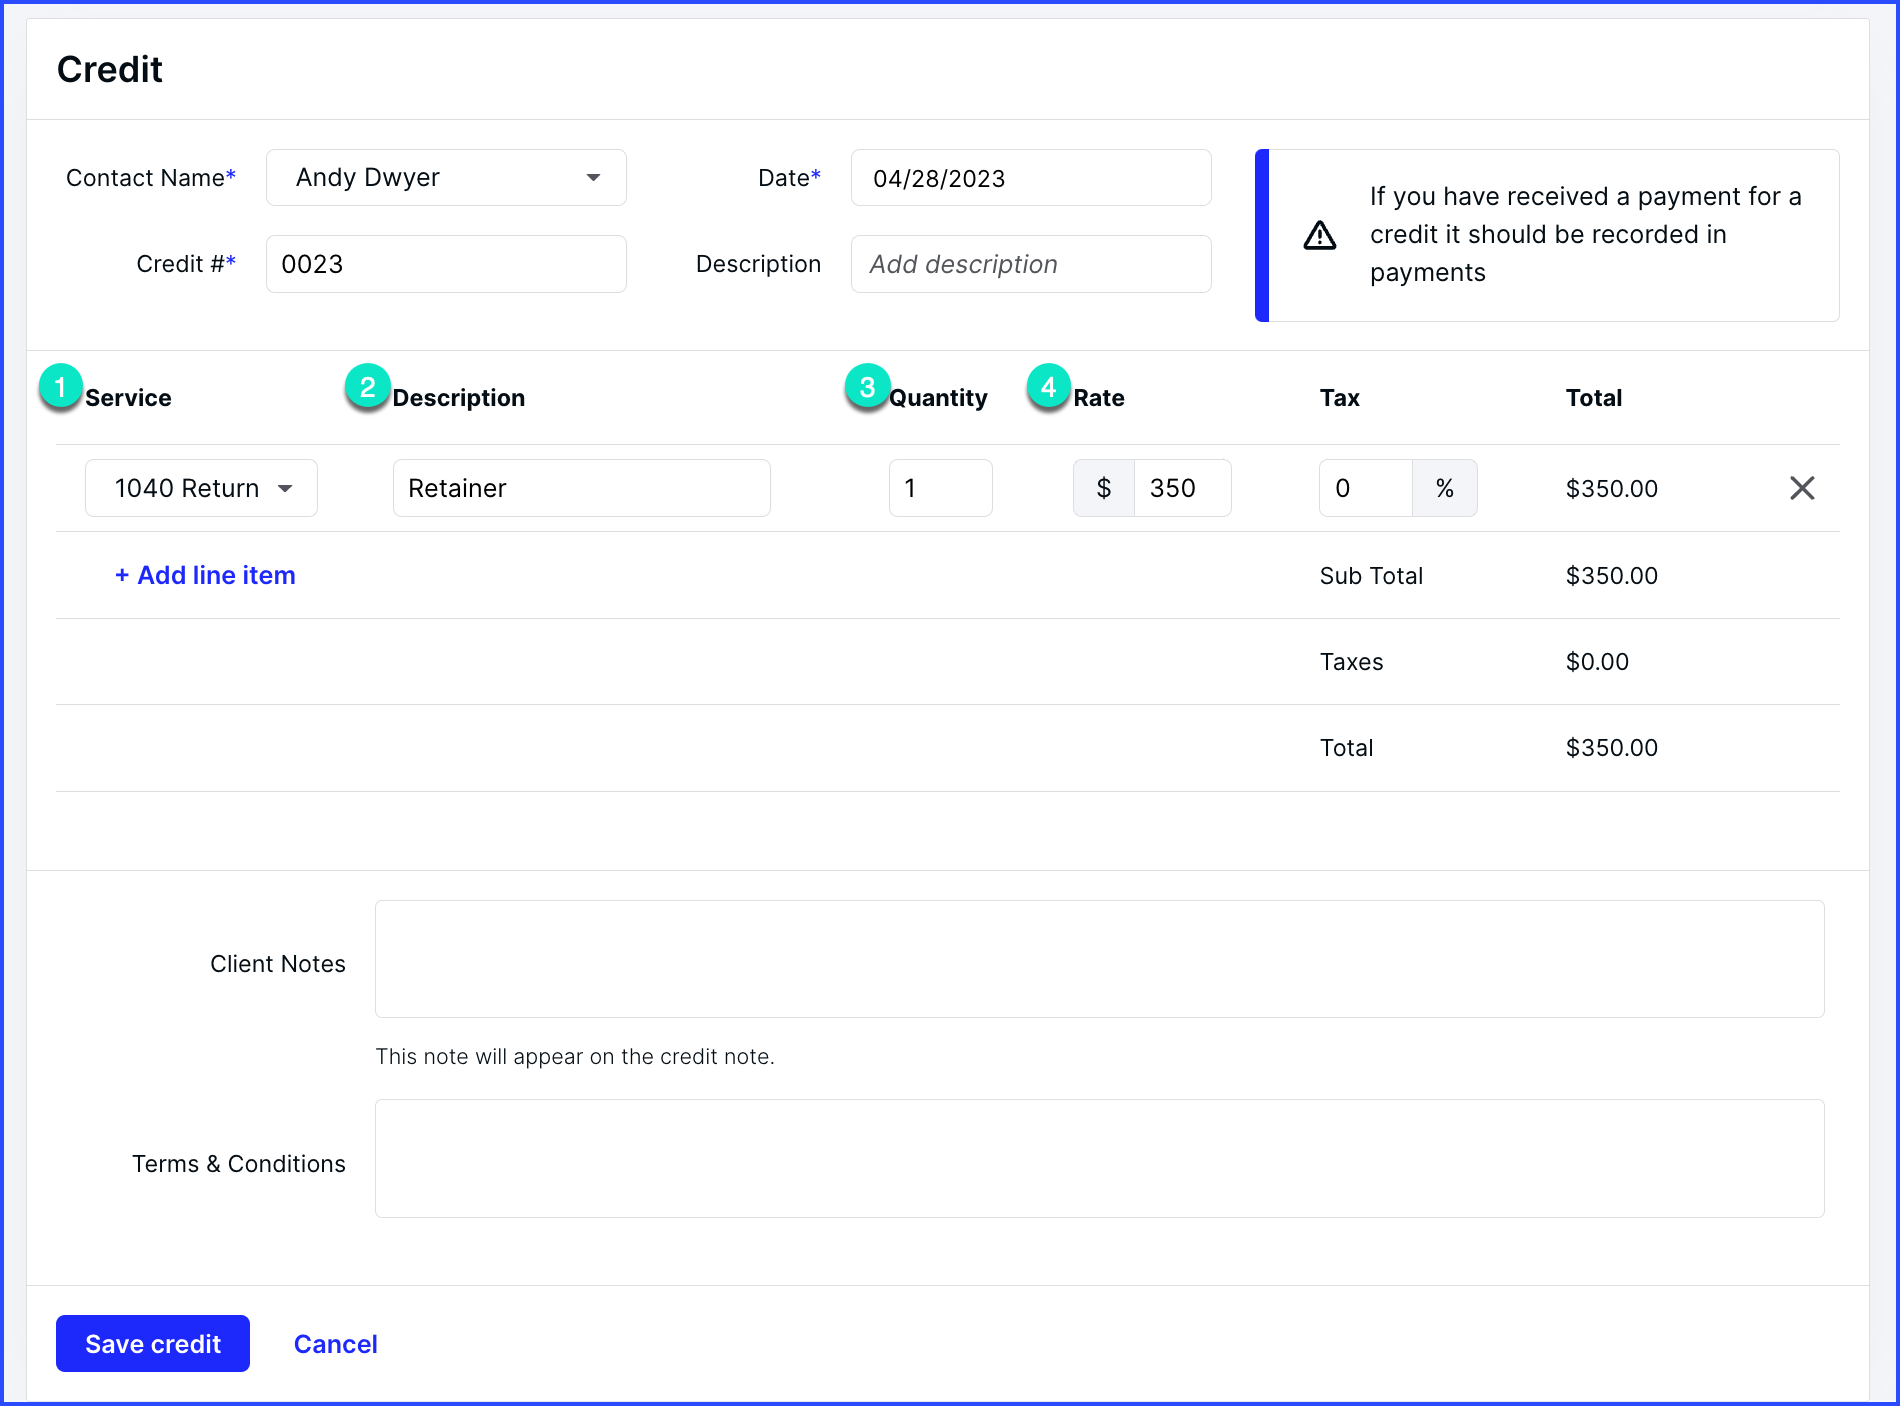This screenshot has height=1406, width=1900.
Task: Click the teal badge numbered 4
Action: click(1048, 388)
